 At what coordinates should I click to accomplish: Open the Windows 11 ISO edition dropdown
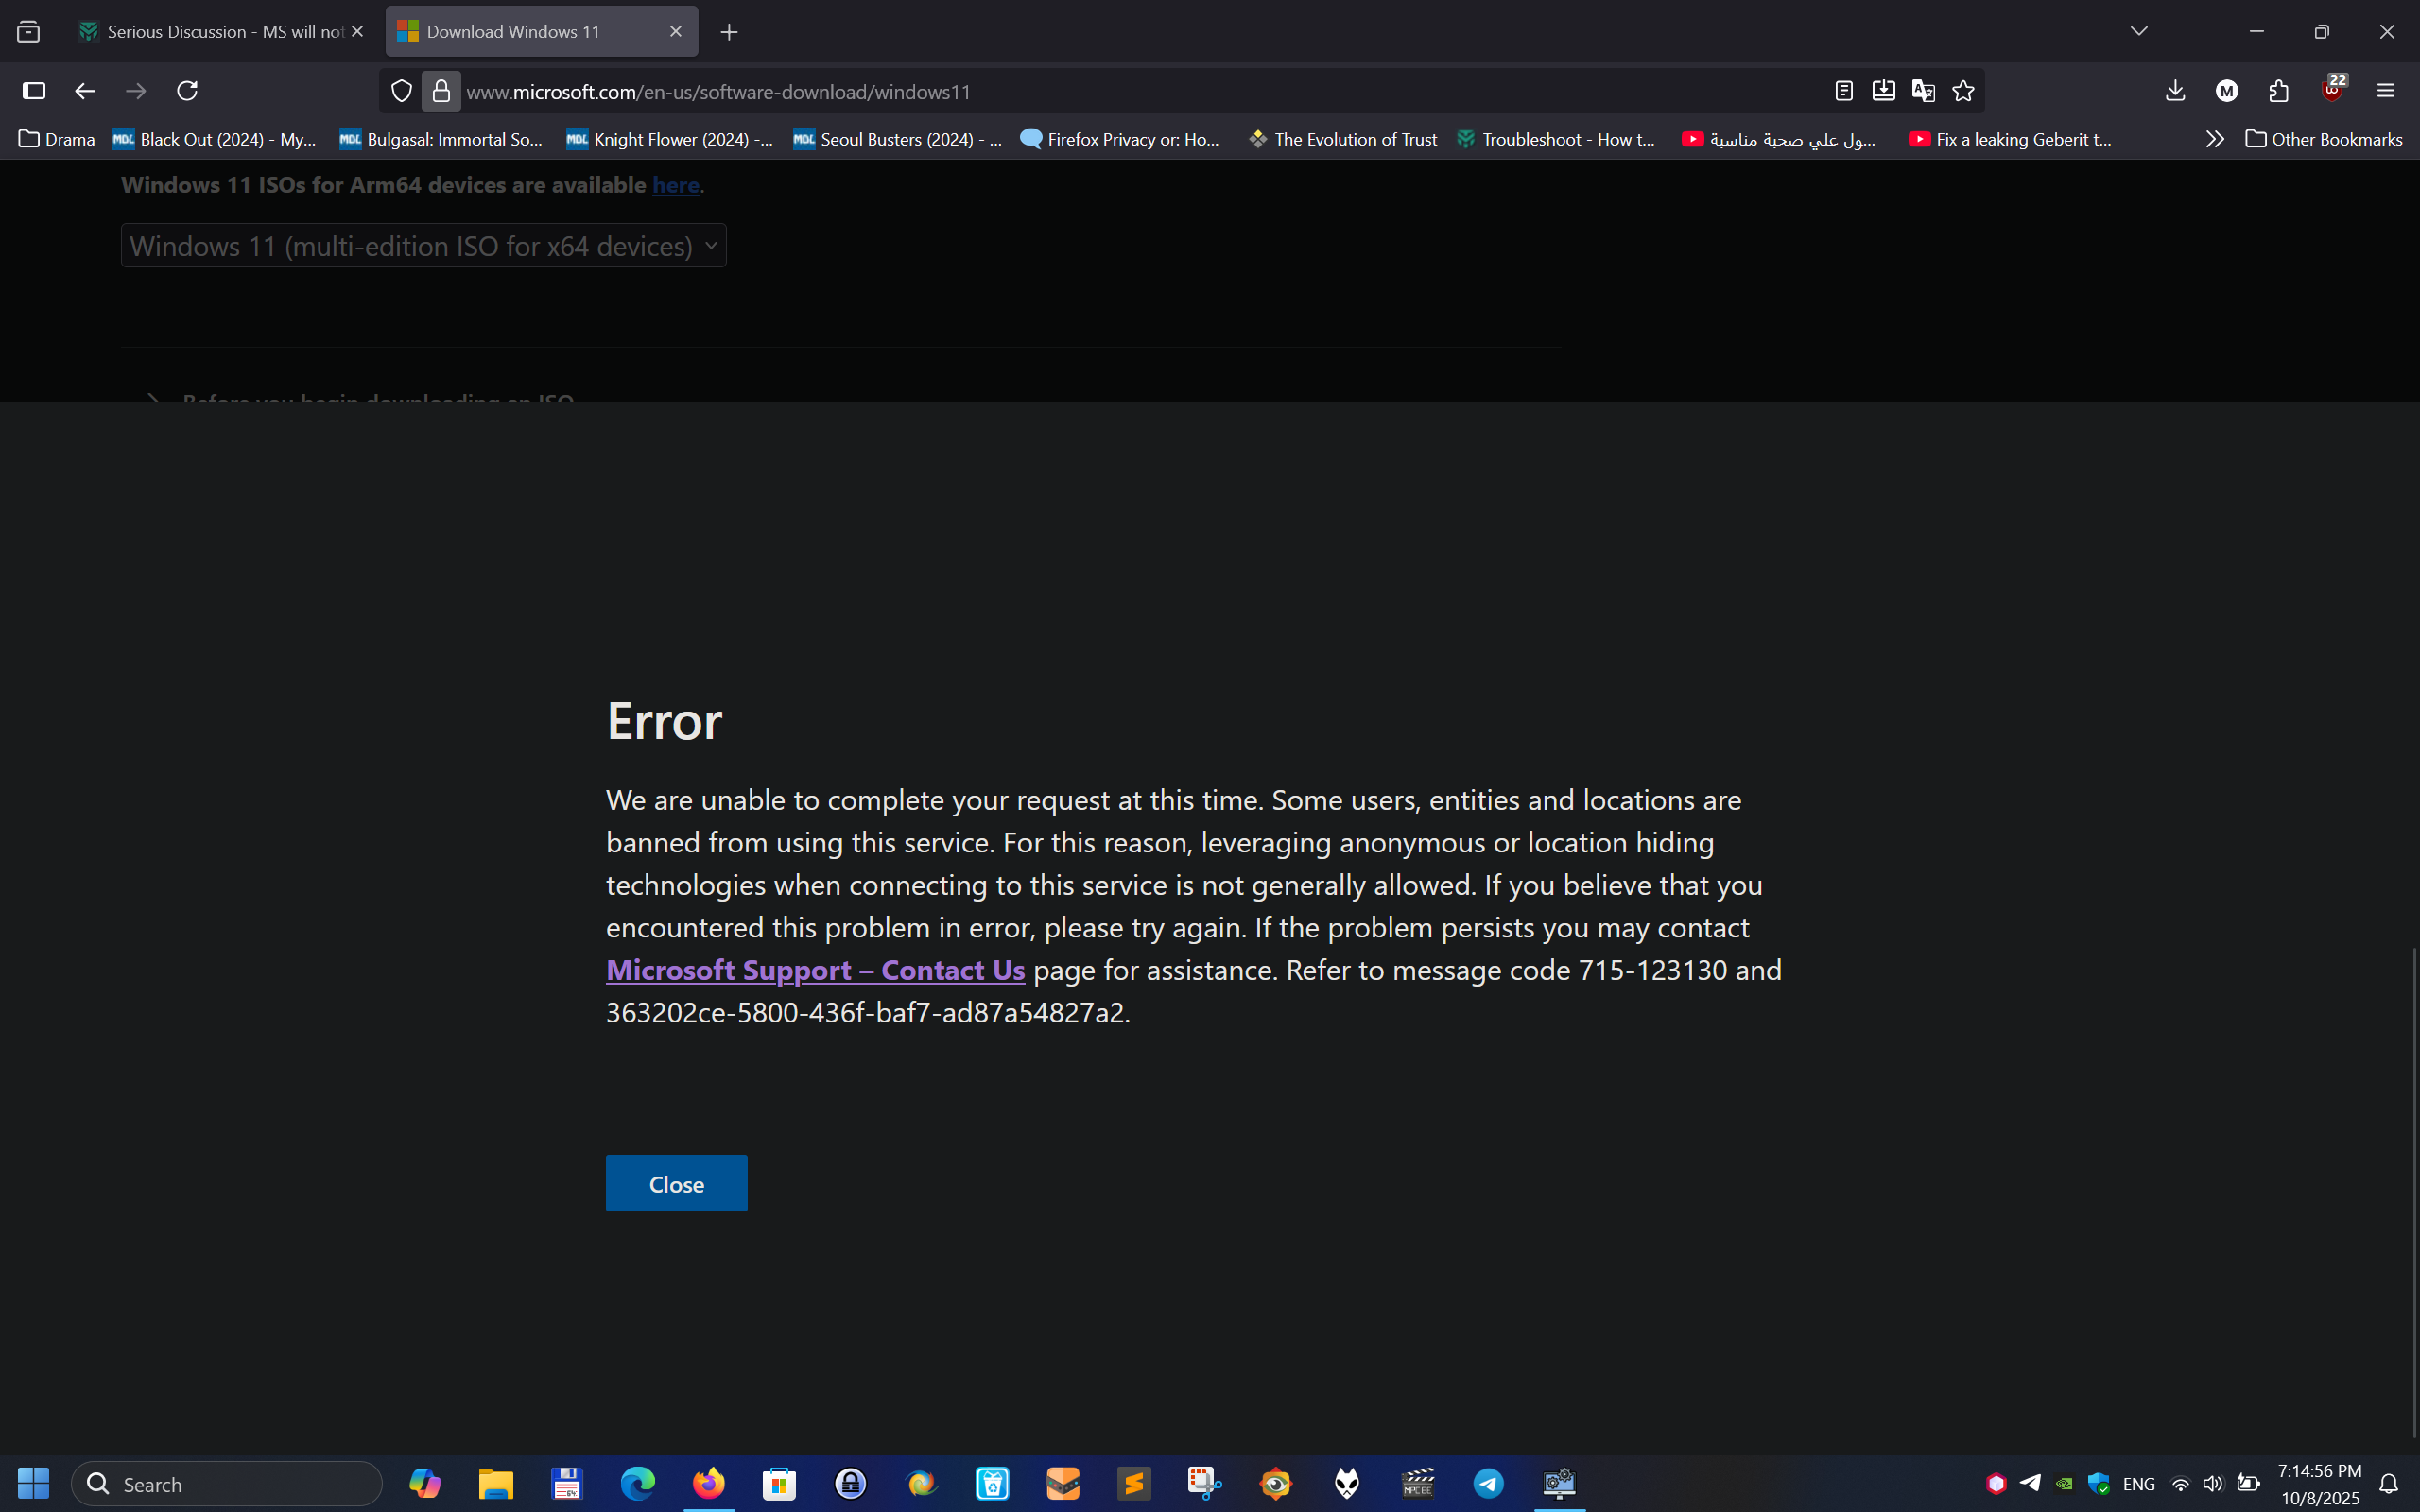(x=423, y=246)
